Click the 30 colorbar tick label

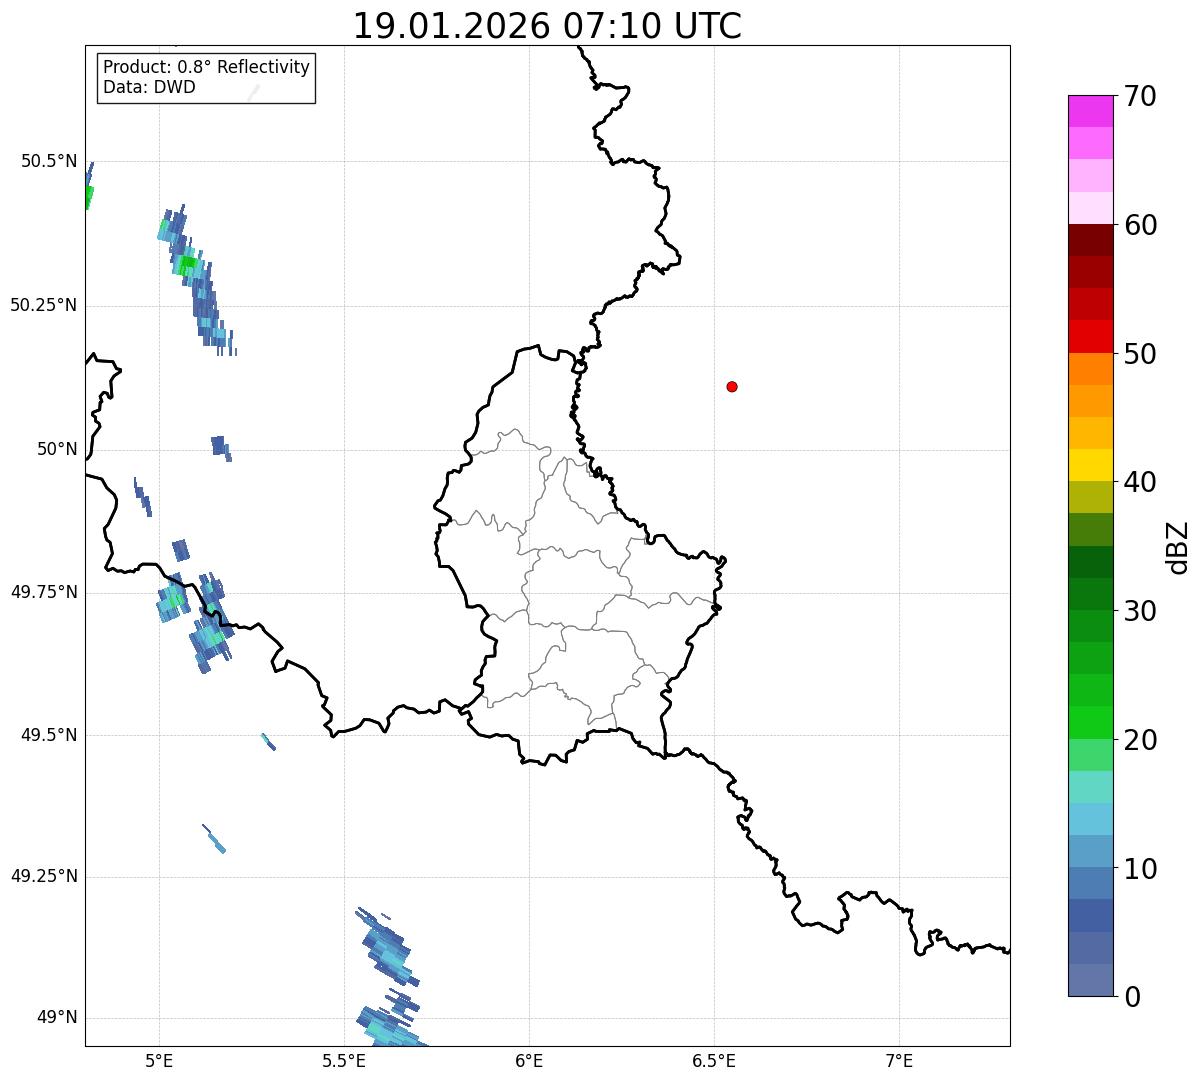point(1140,611)
